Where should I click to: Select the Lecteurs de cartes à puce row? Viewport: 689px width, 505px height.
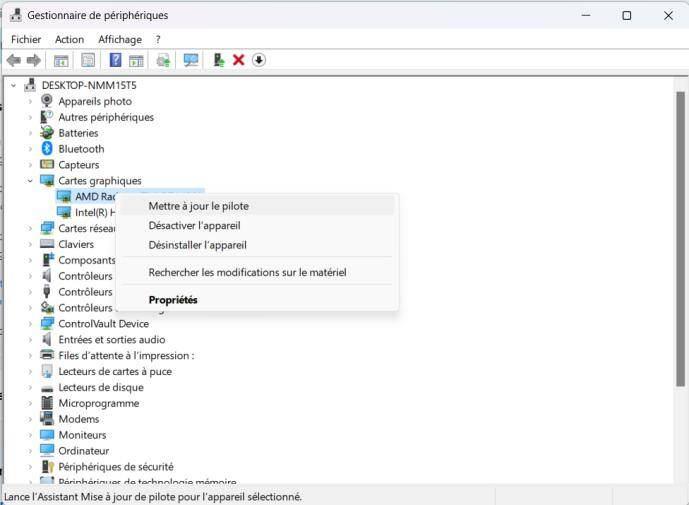[x=106, y=371]
